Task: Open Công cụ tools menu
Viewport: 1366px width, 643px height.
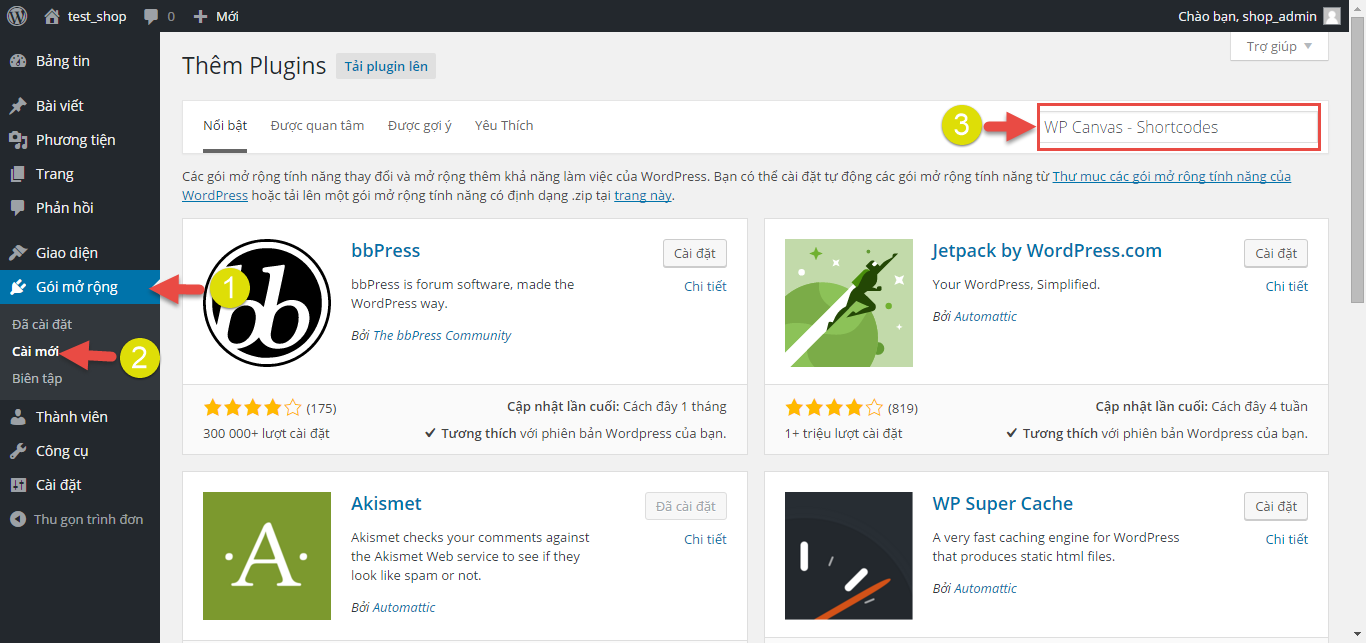Action: (x=80, y=450)
